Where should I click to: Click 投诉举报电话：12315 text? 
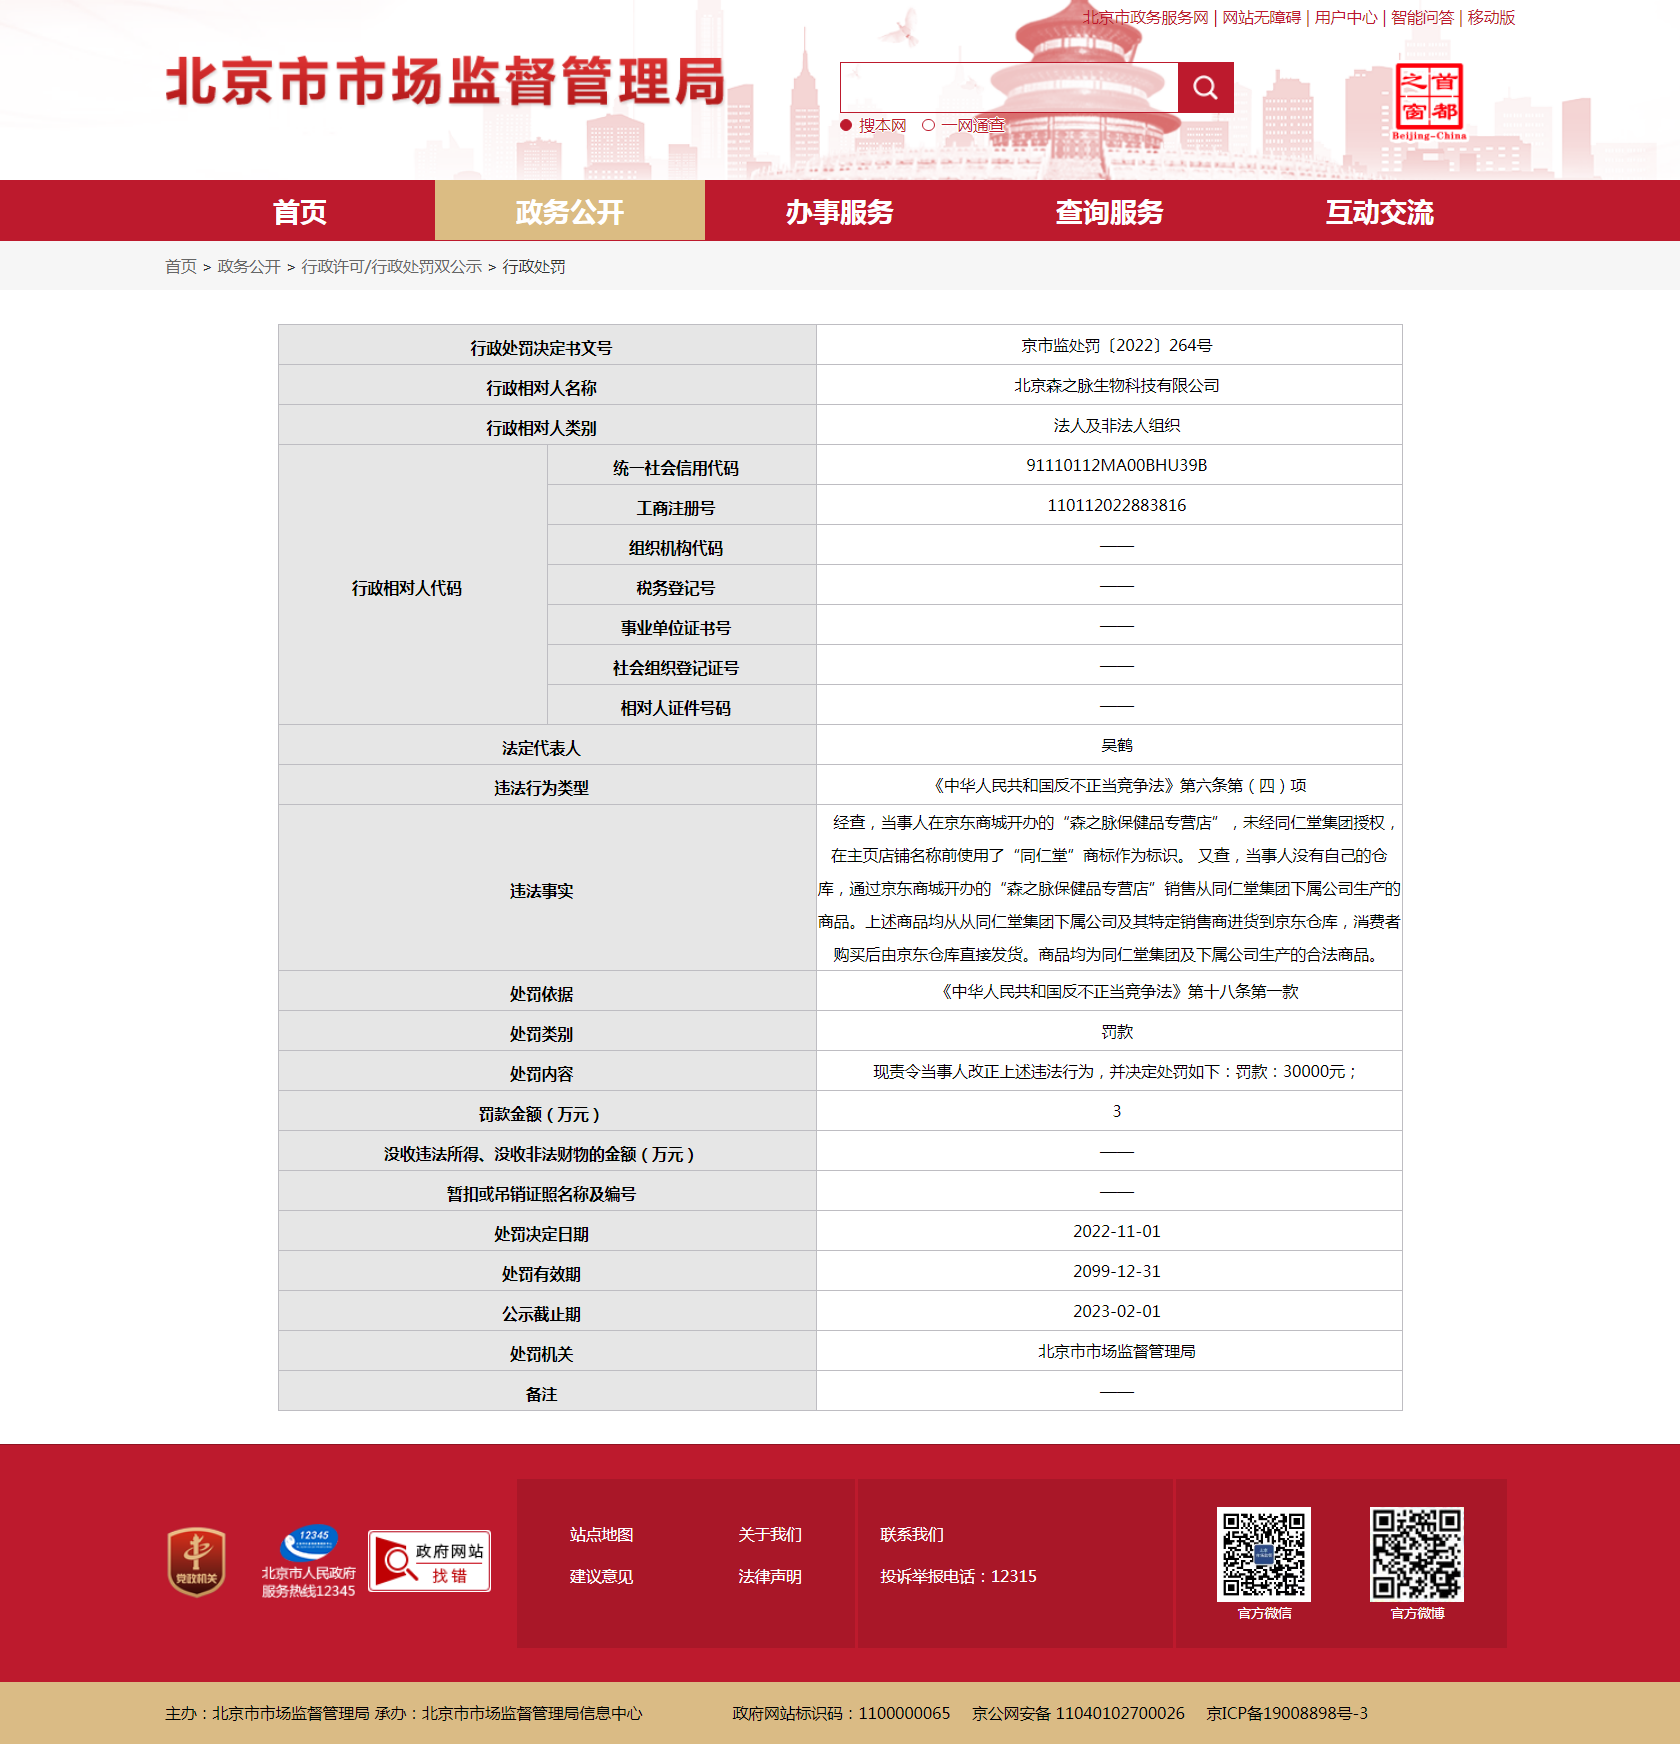pyautogui.click(x=958, y=1576)
